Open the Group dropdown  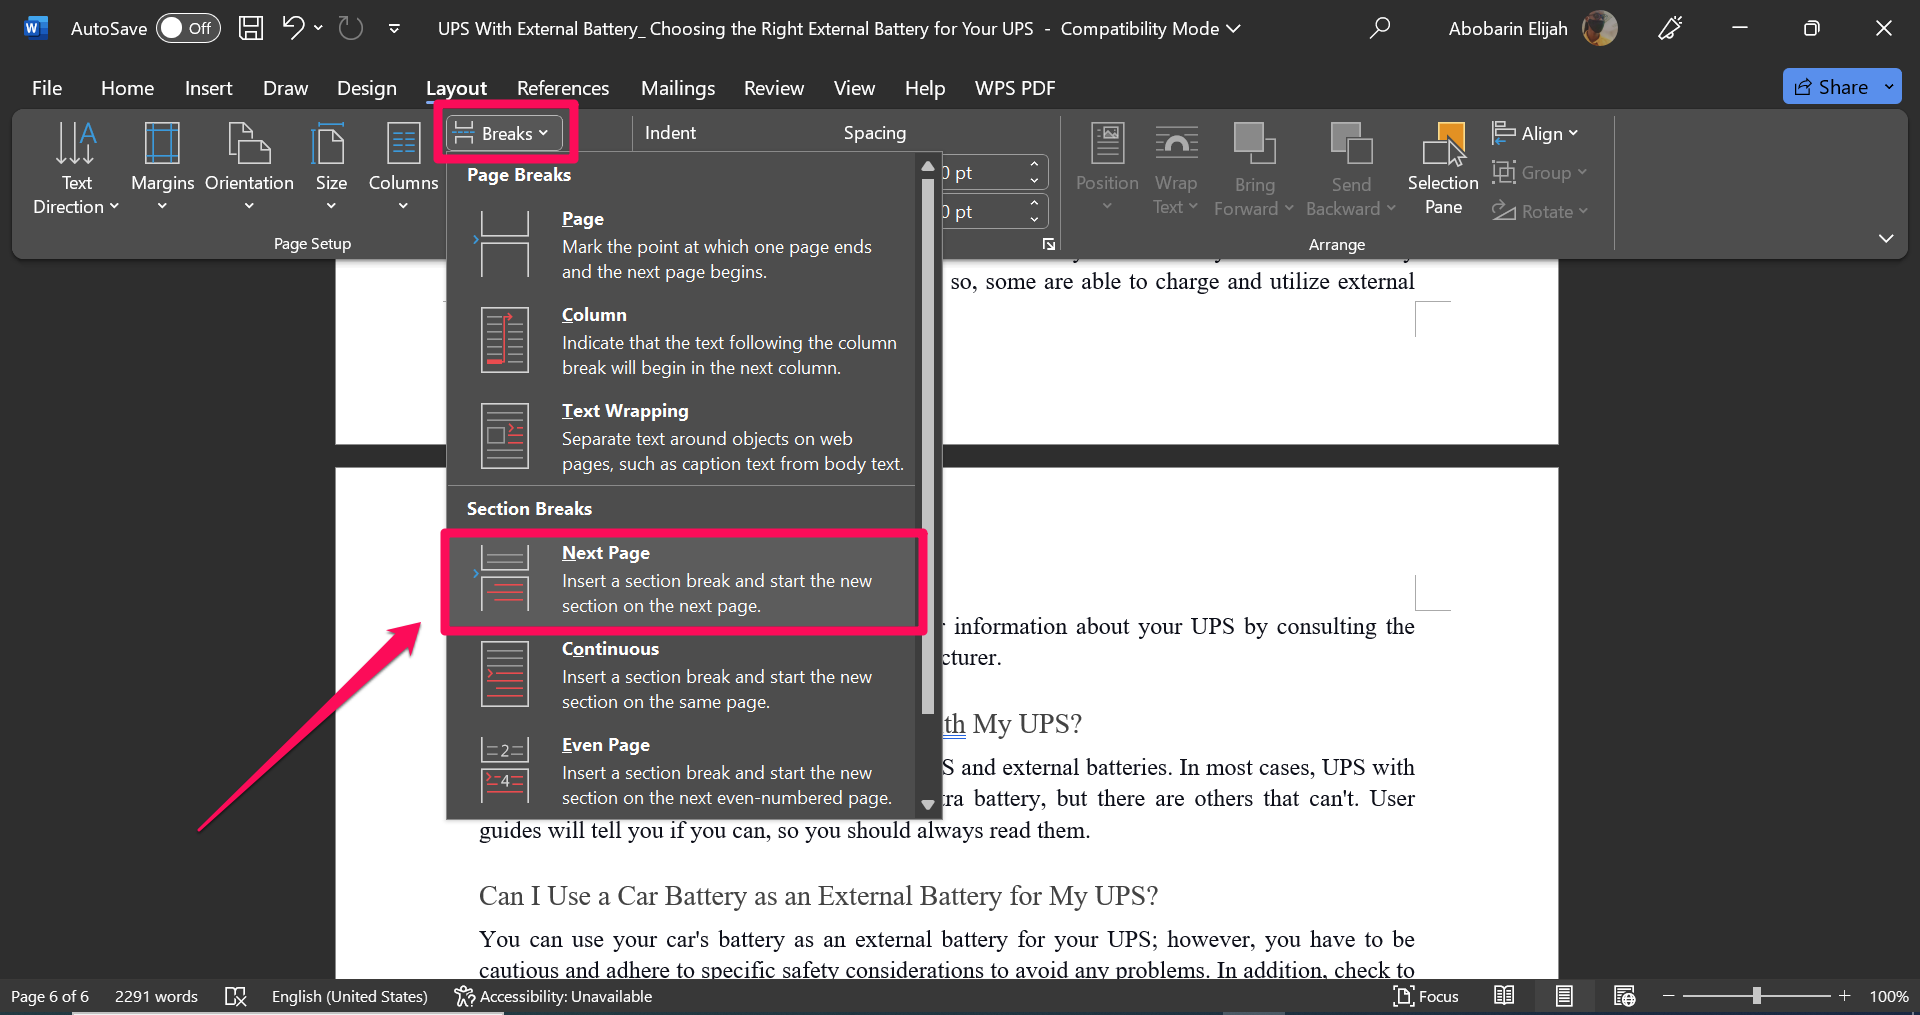pyautogui.click(x=1540, y=172)
